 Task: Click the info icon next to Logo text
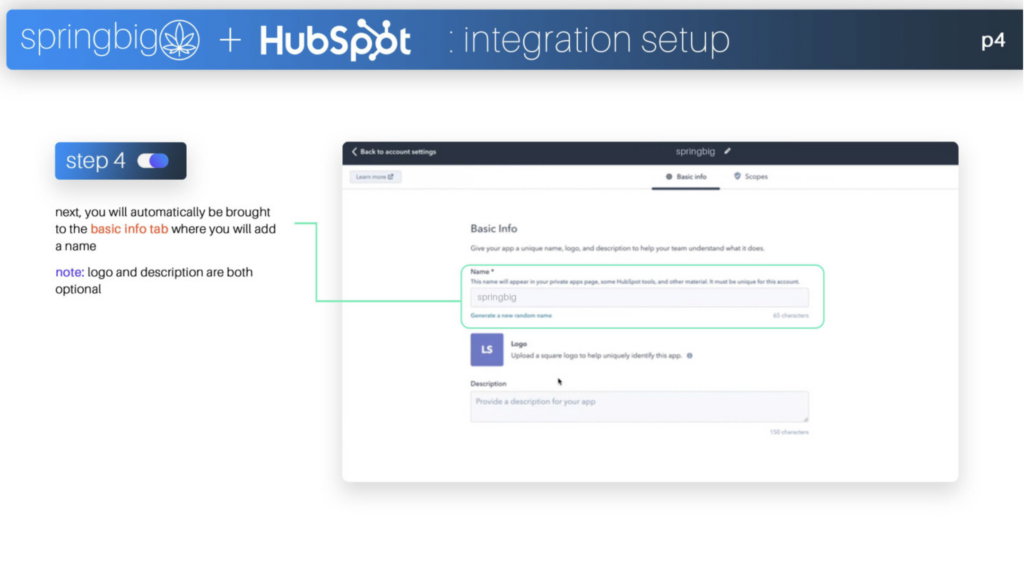[690, 356]
